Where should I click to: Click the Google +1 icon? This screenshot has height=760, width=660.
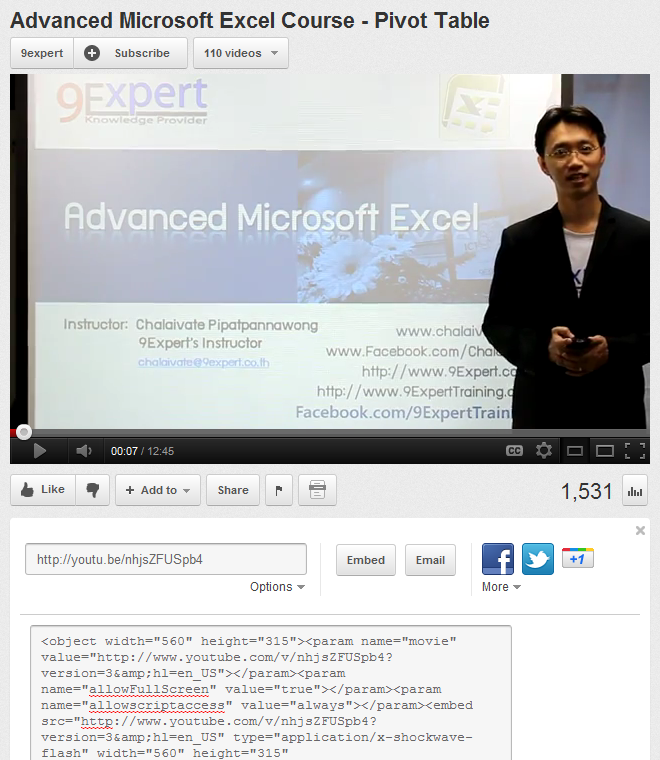coord(578,558)
